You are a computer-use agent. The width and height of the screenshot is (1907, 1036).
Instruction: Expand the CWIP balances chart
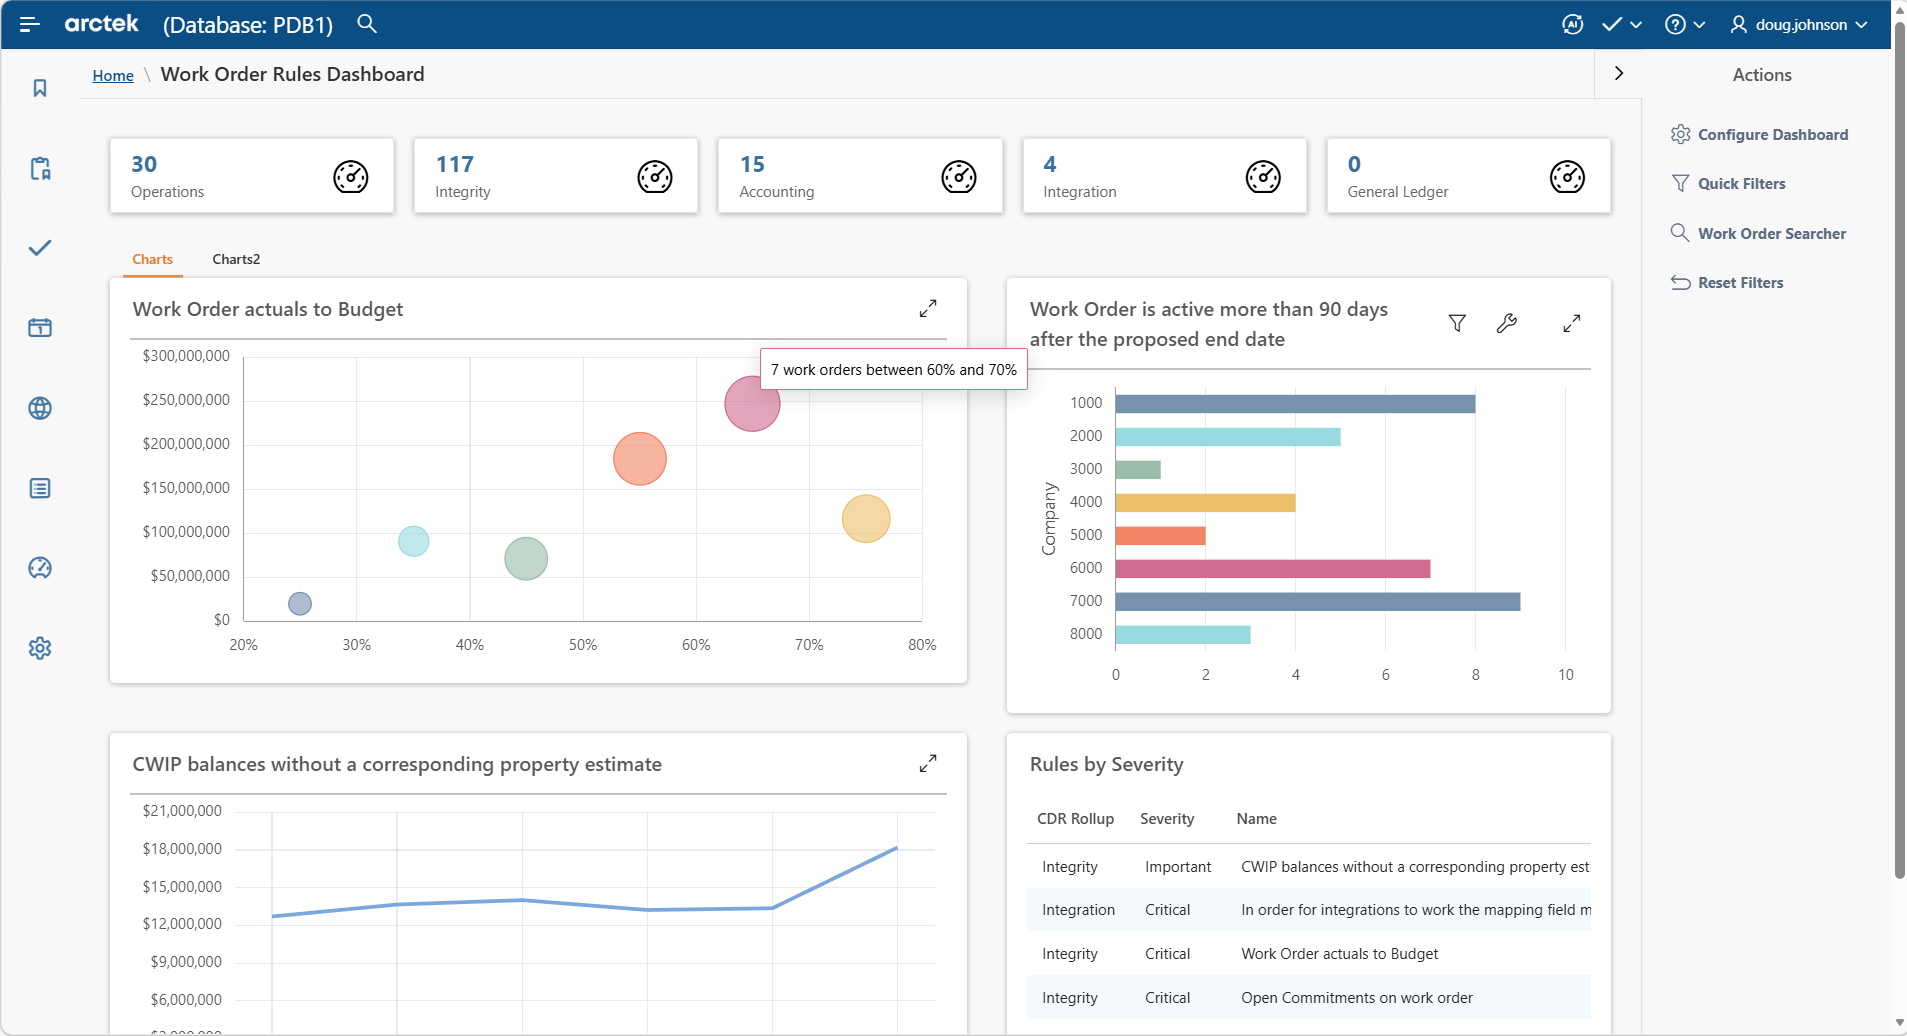coord(928,763)
